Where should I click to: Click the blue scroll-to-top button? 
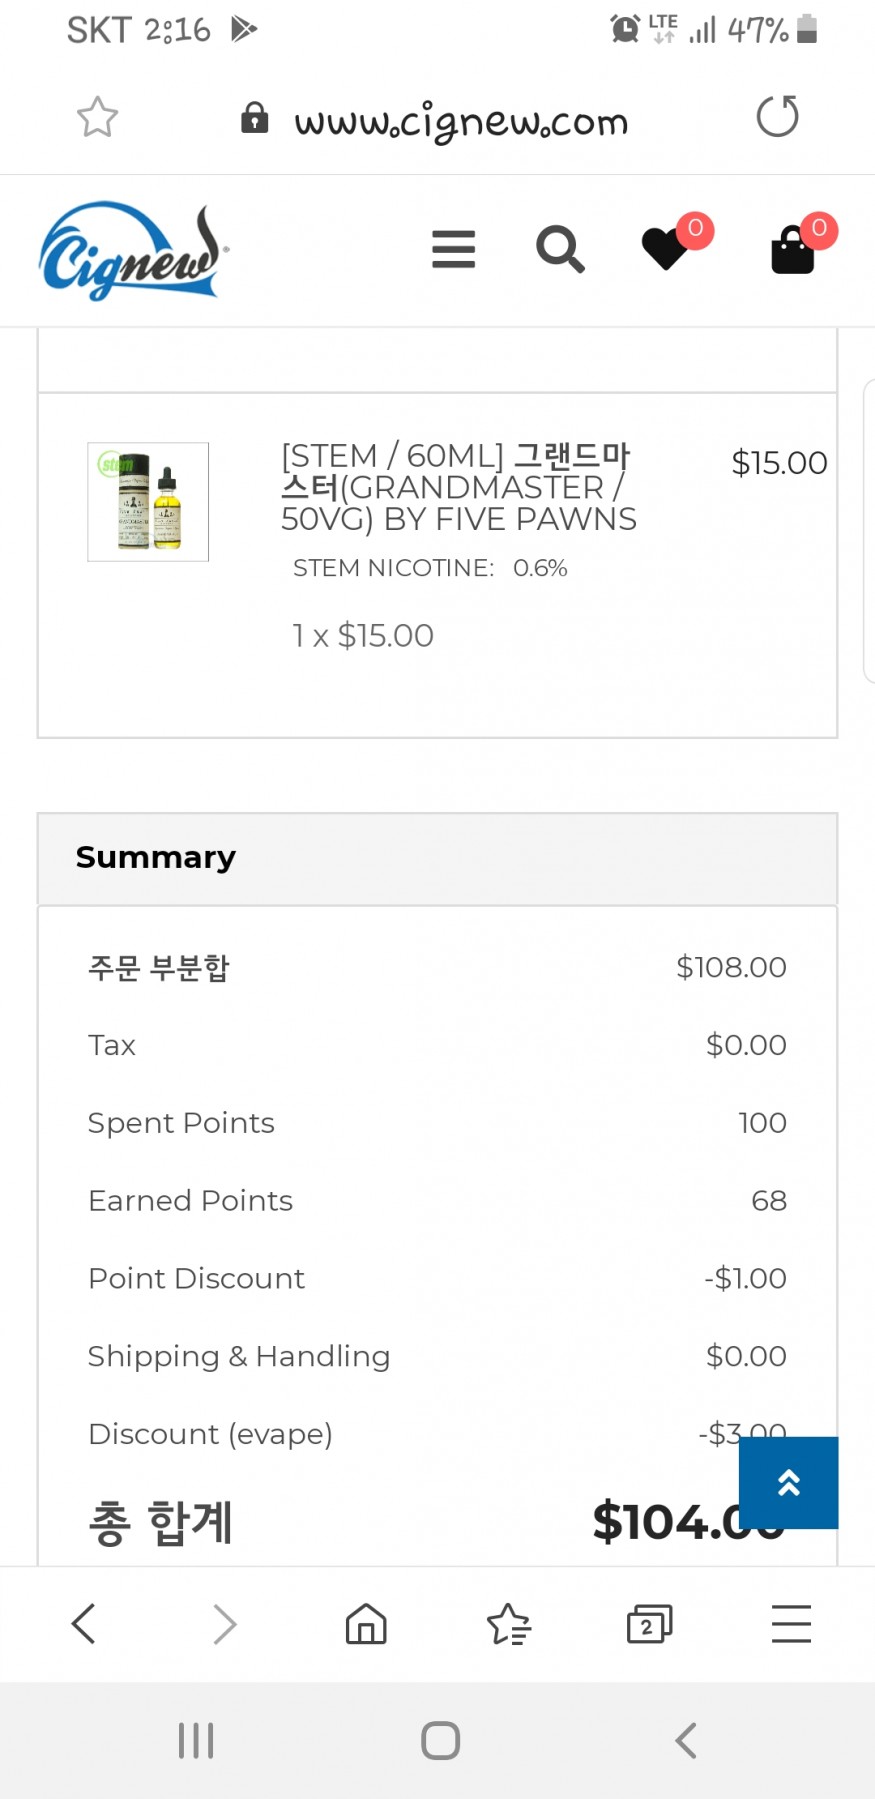pos(788,1482)
